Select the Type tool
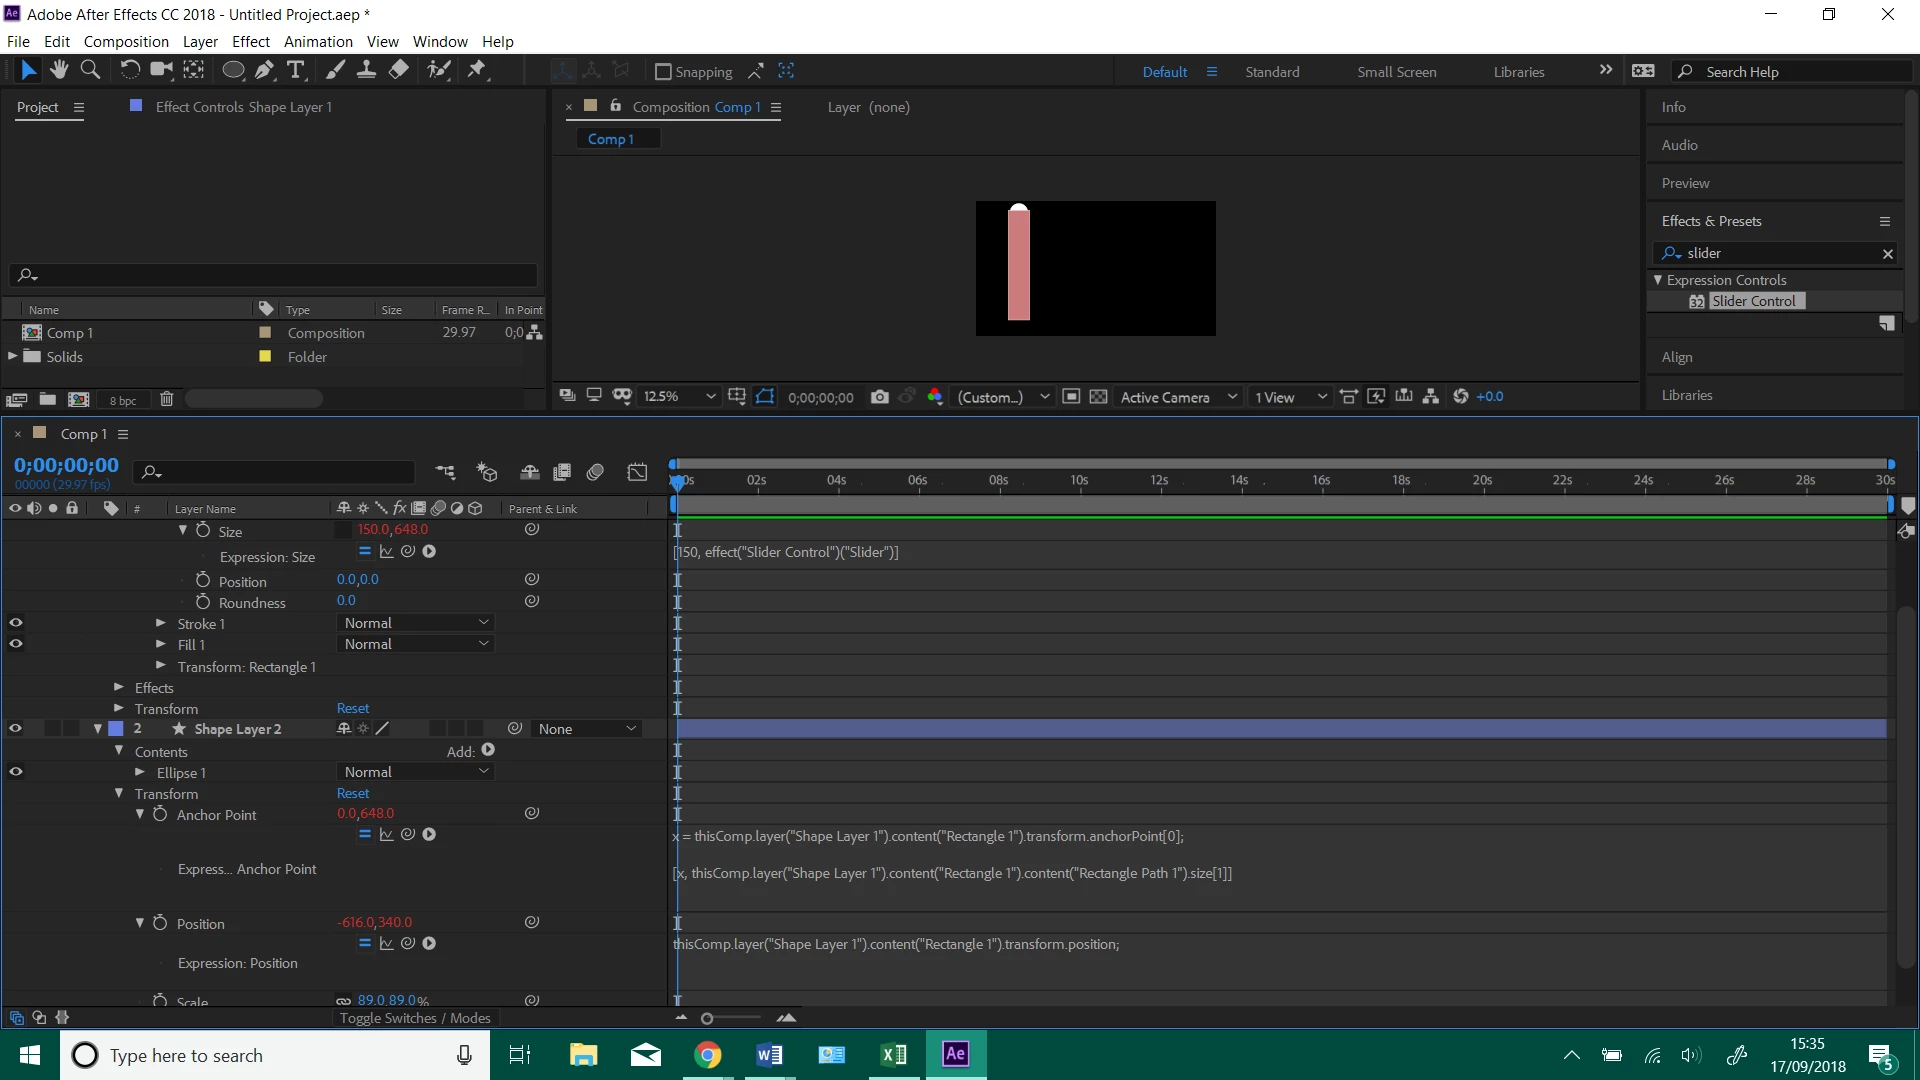Viewport: 1920px width, 1080px height. click(x=296, y=70)
